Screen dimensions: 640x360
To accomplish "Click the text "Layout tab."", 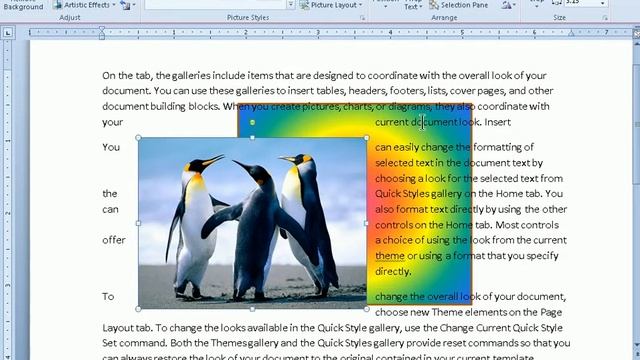I will (127, 328).
